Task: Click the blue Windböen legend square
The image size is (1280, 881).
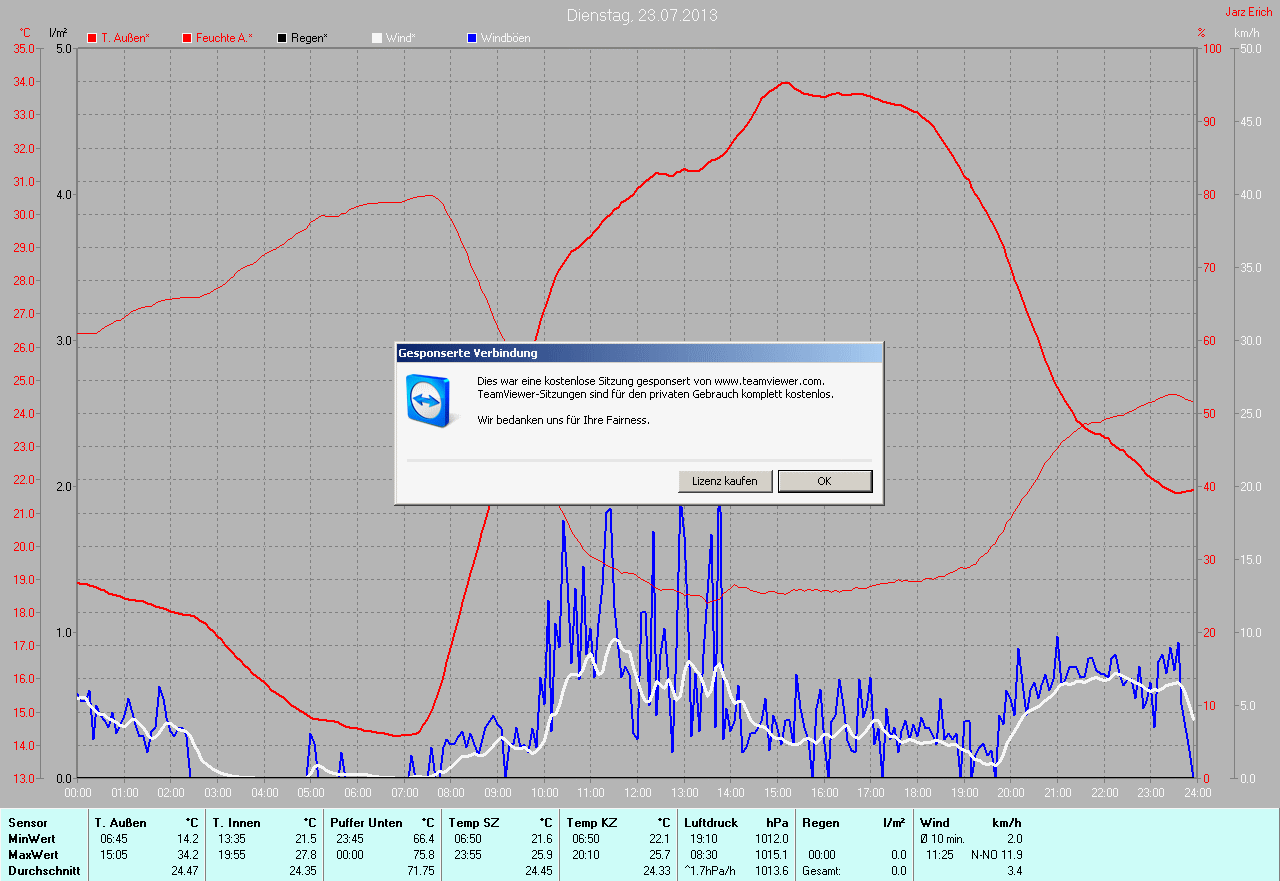Action: point(472,38)
